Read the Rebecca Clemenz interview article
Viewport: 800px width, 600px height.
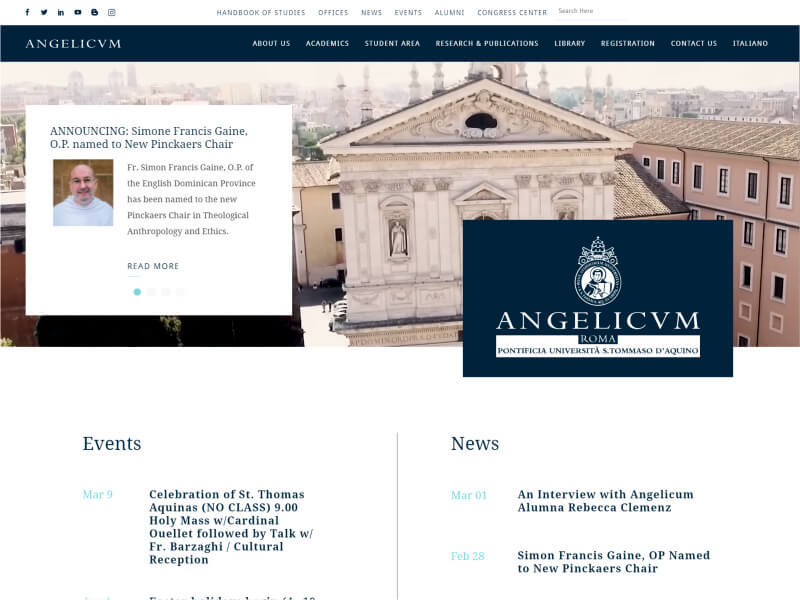pyautogui.click(x=606, y=501)
